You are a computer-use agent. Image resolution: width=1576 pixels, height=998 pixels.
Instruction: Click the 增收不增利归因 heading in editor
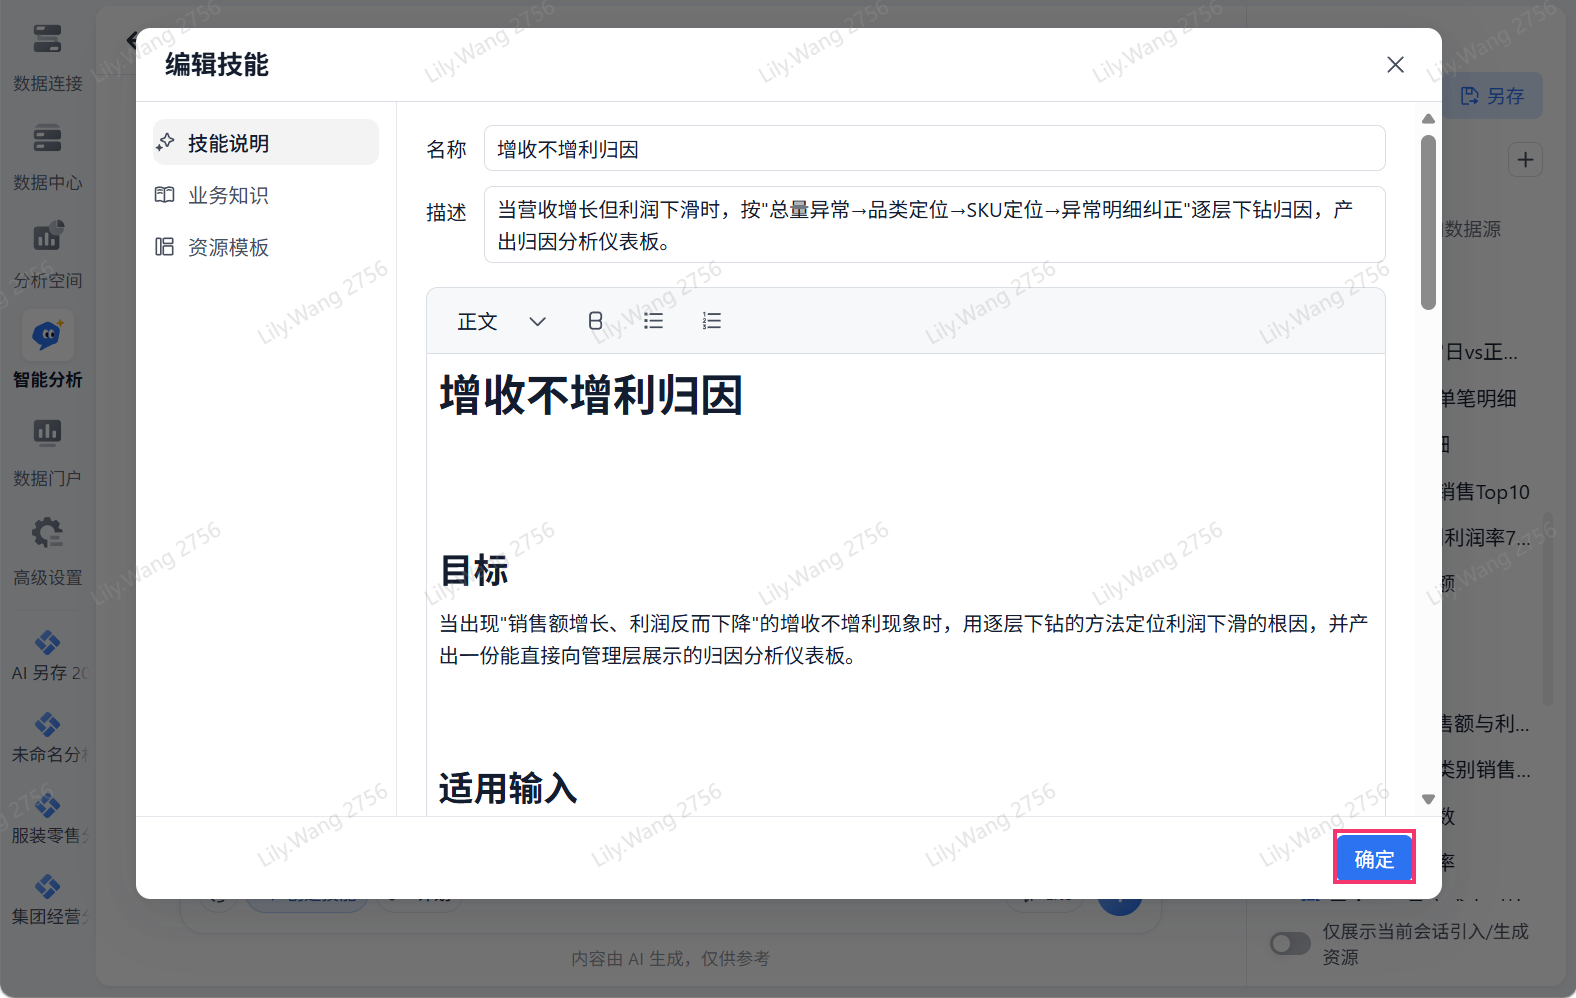pyautogui.click(x=591, y=395)
